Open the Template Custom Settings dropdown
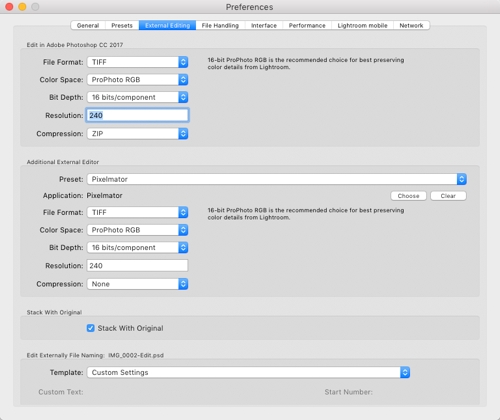 [248, 372]
